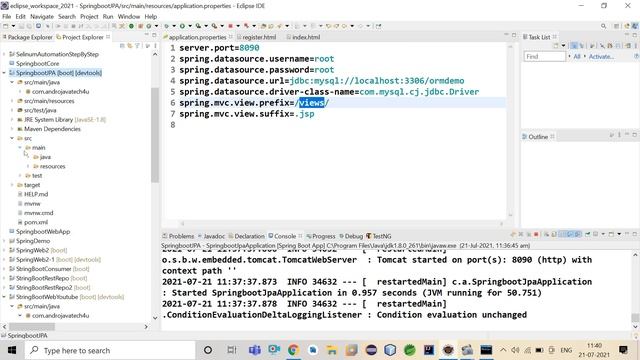This screenshot has height=360, width=640.
Task: Click the Activate... link in Task List
Action: tap(601, 56)
